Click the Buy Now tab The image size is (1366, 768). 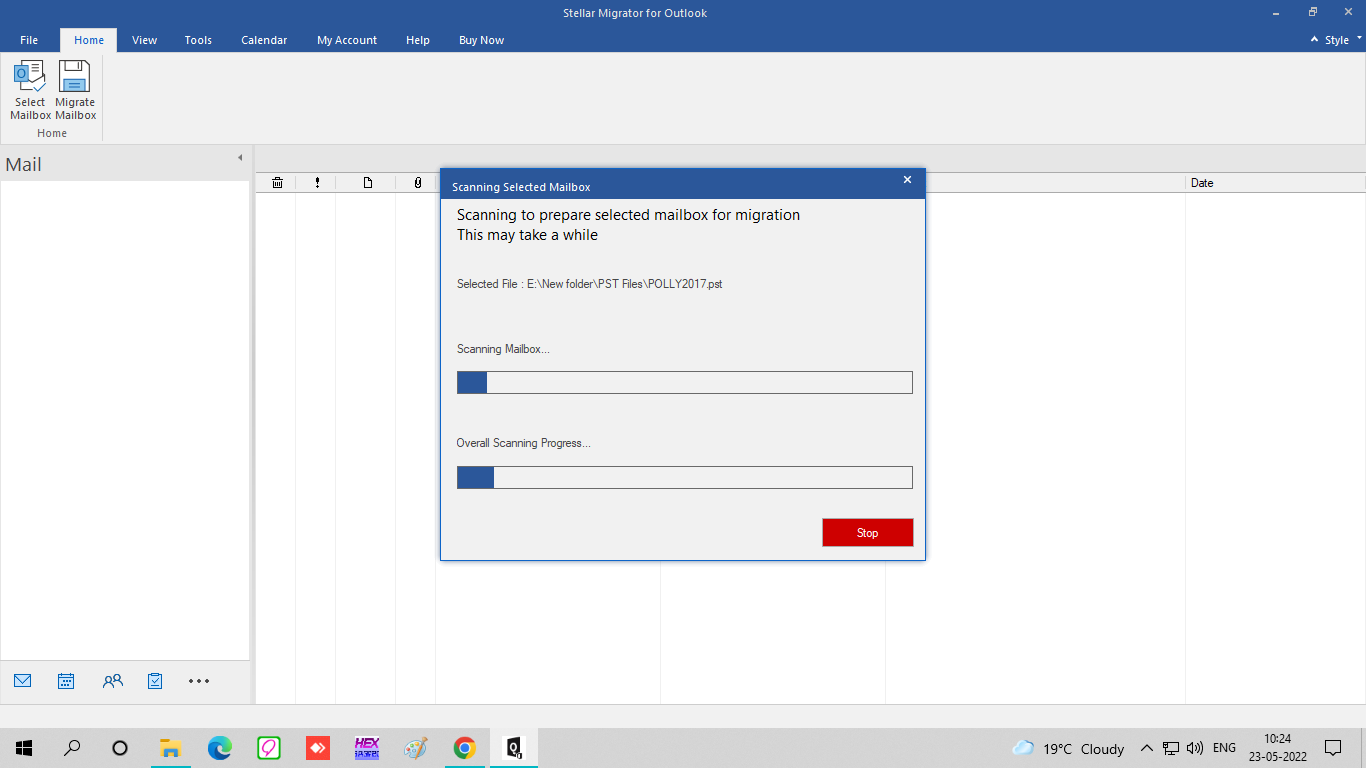click(x=481, y=40)
